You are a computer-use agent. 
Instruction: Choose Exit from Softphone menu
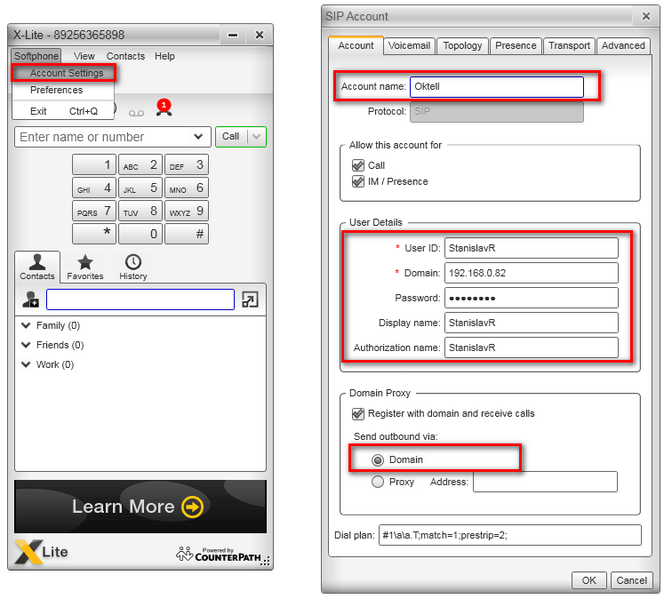point(64,111)
